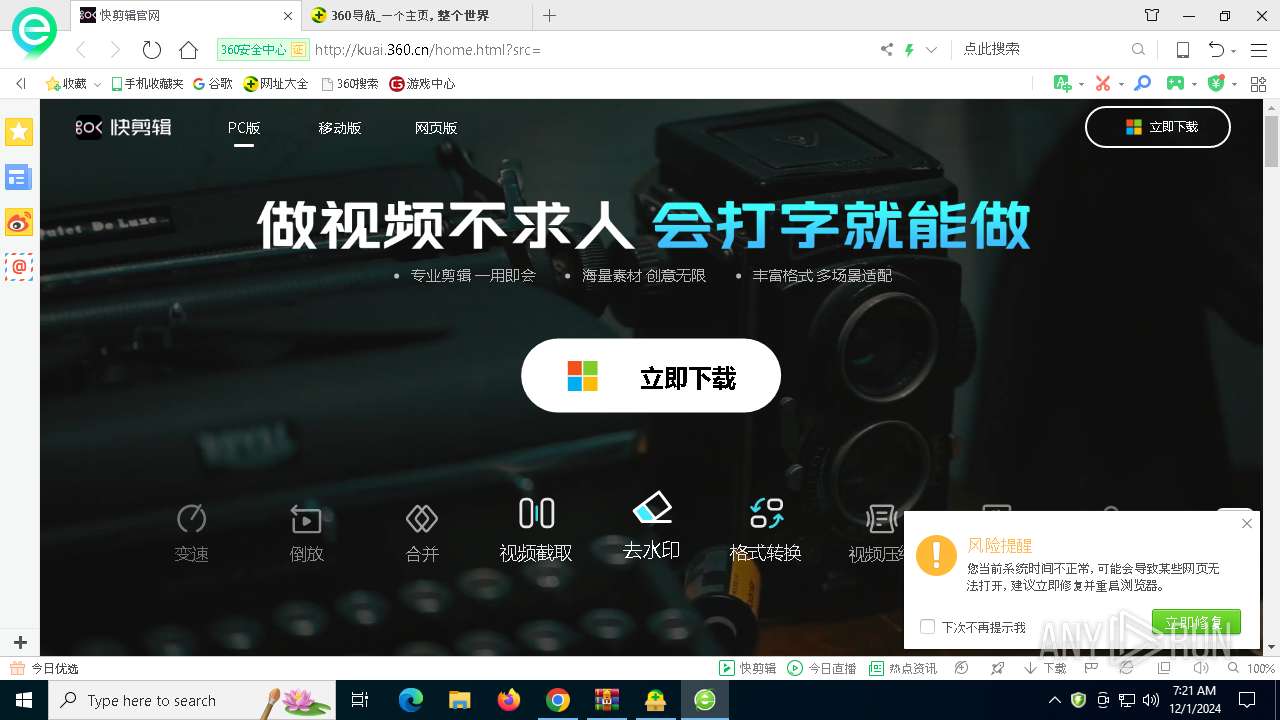The height and width of the screenshot is (720, 1280).
Task: Collapse the bookmarks bar arrow
Action: [20, 84]
